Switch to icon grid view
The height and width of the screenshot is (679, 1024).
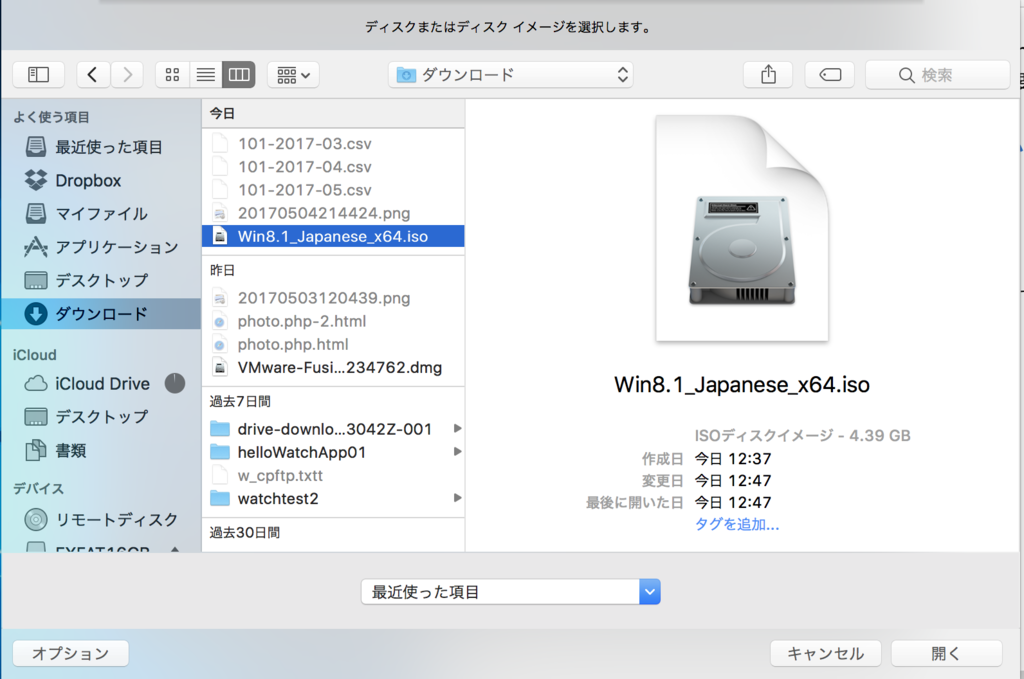(x=172, y=75)
